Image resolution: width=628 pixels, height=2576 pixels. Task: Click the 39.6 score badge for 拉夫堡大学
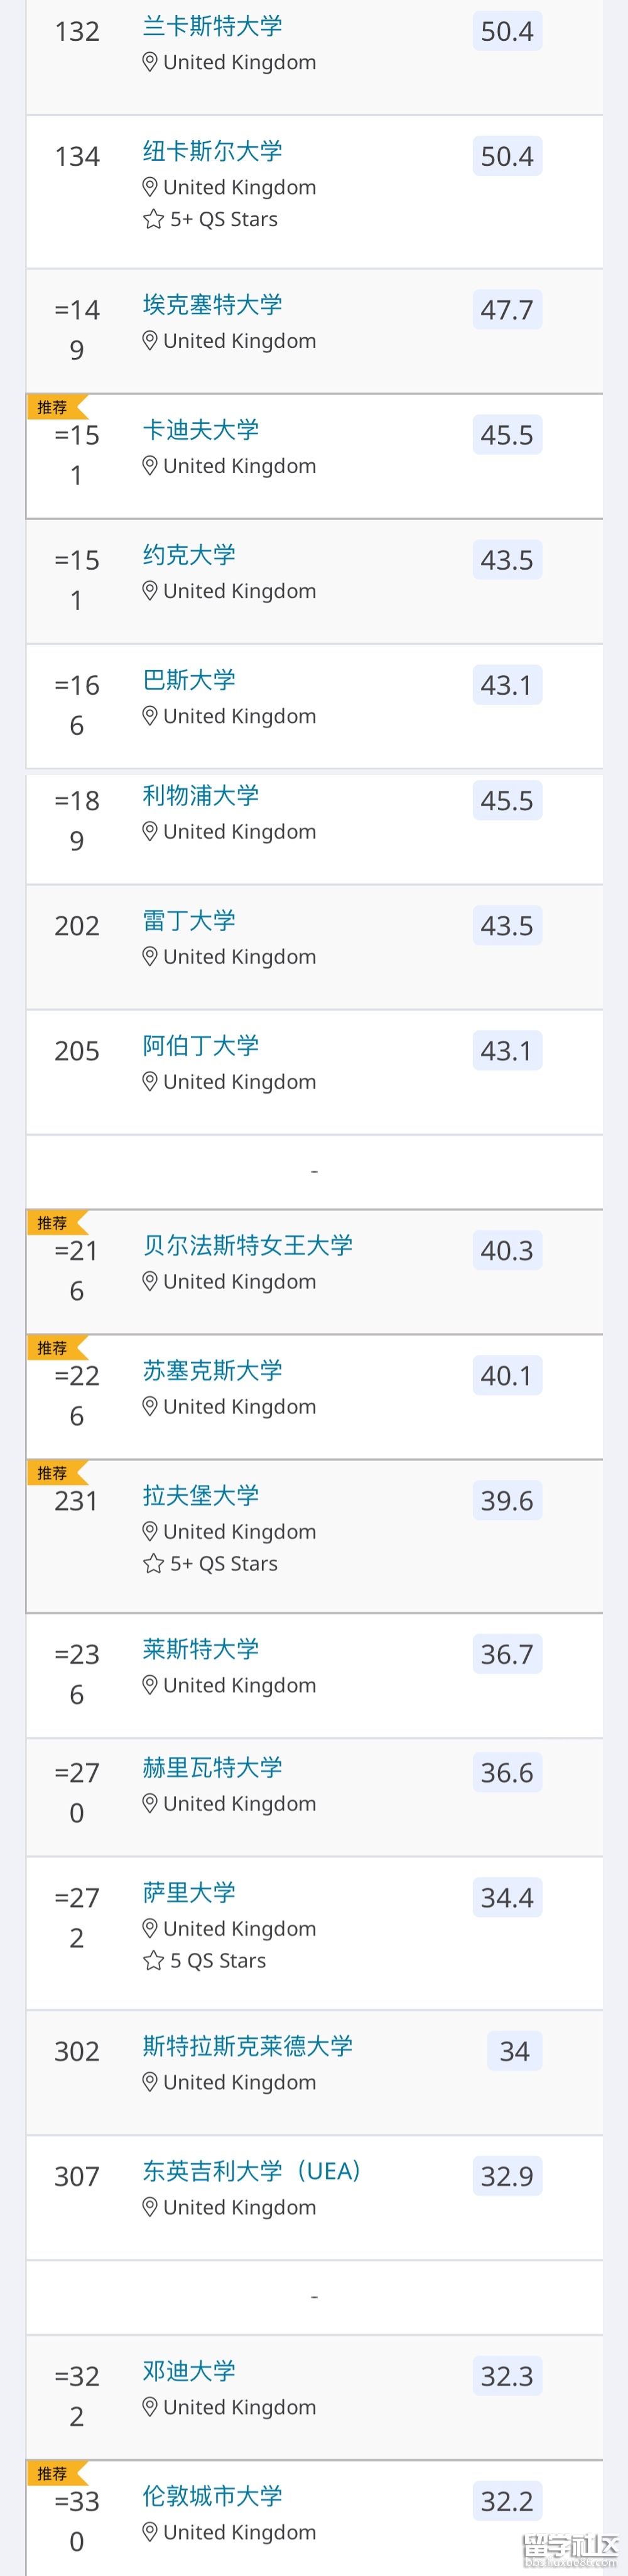[507, 1500]
